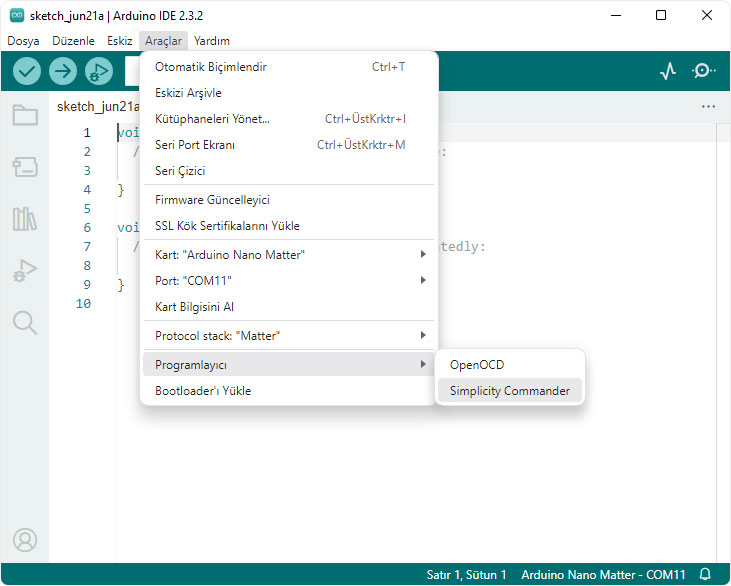Select Kart Bilgisini Al

tap(289, 307)
